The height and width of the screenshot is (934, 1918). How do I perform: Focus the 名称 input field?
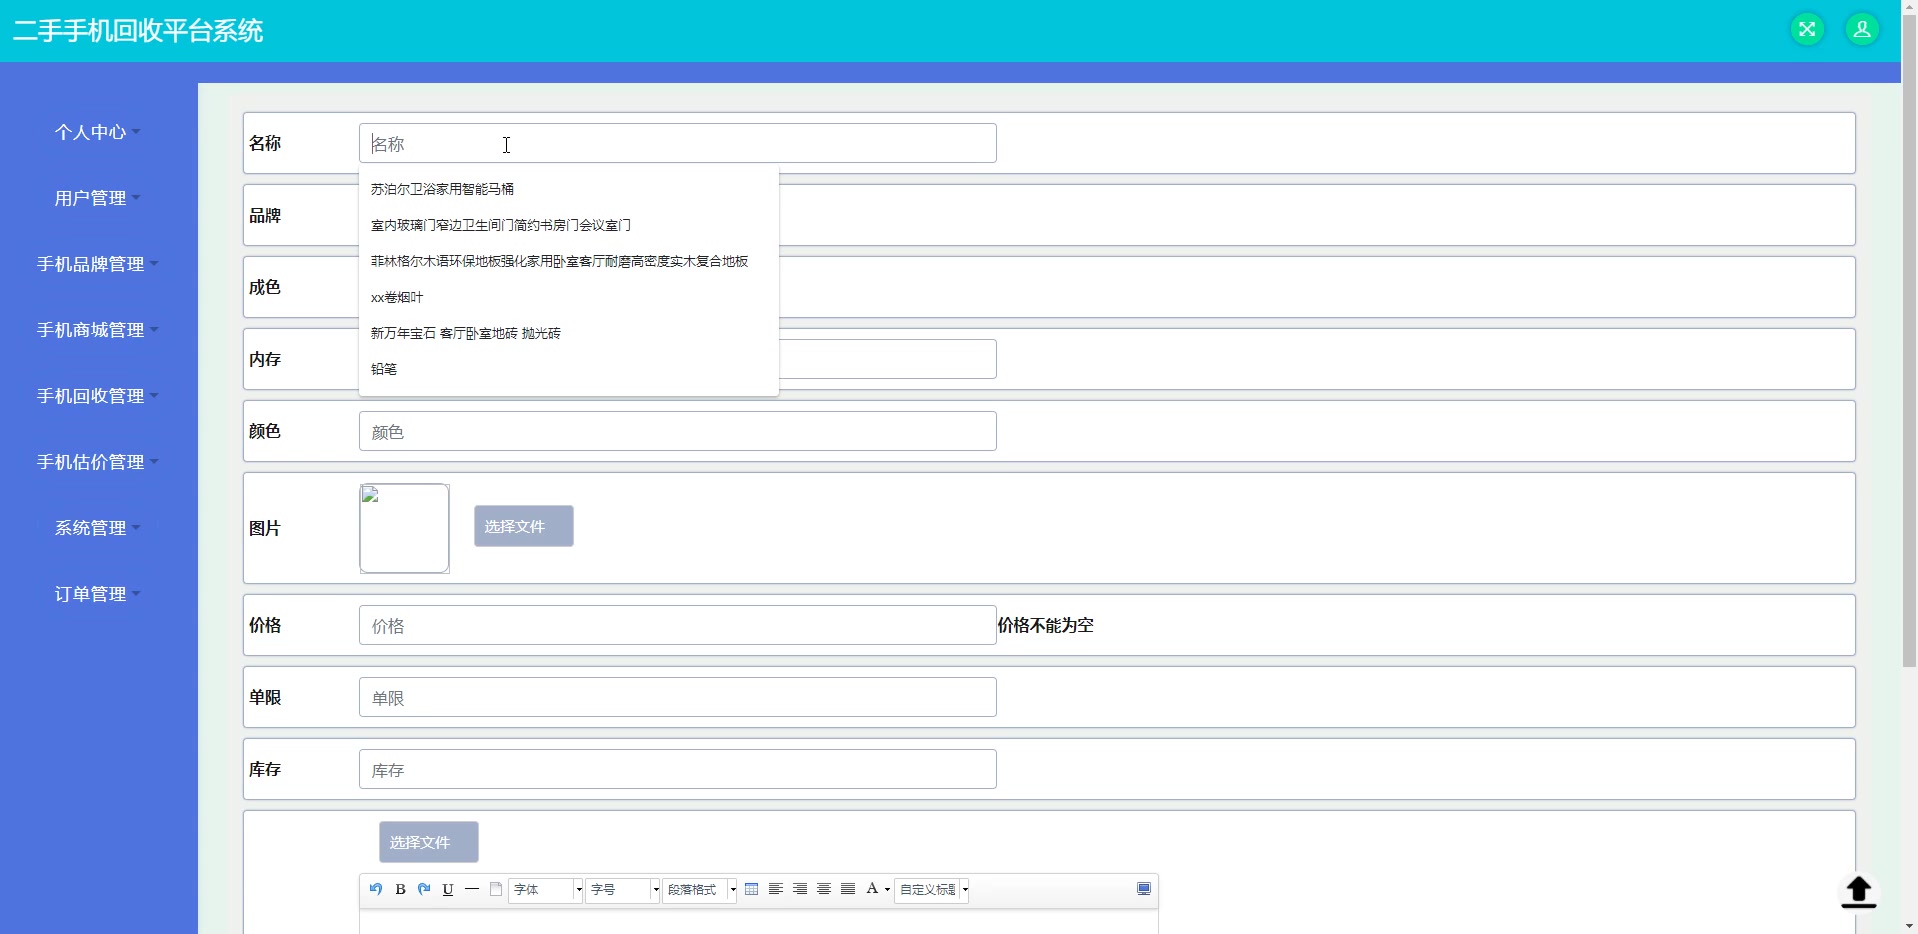pyautogui.click(x=678, y=143)
